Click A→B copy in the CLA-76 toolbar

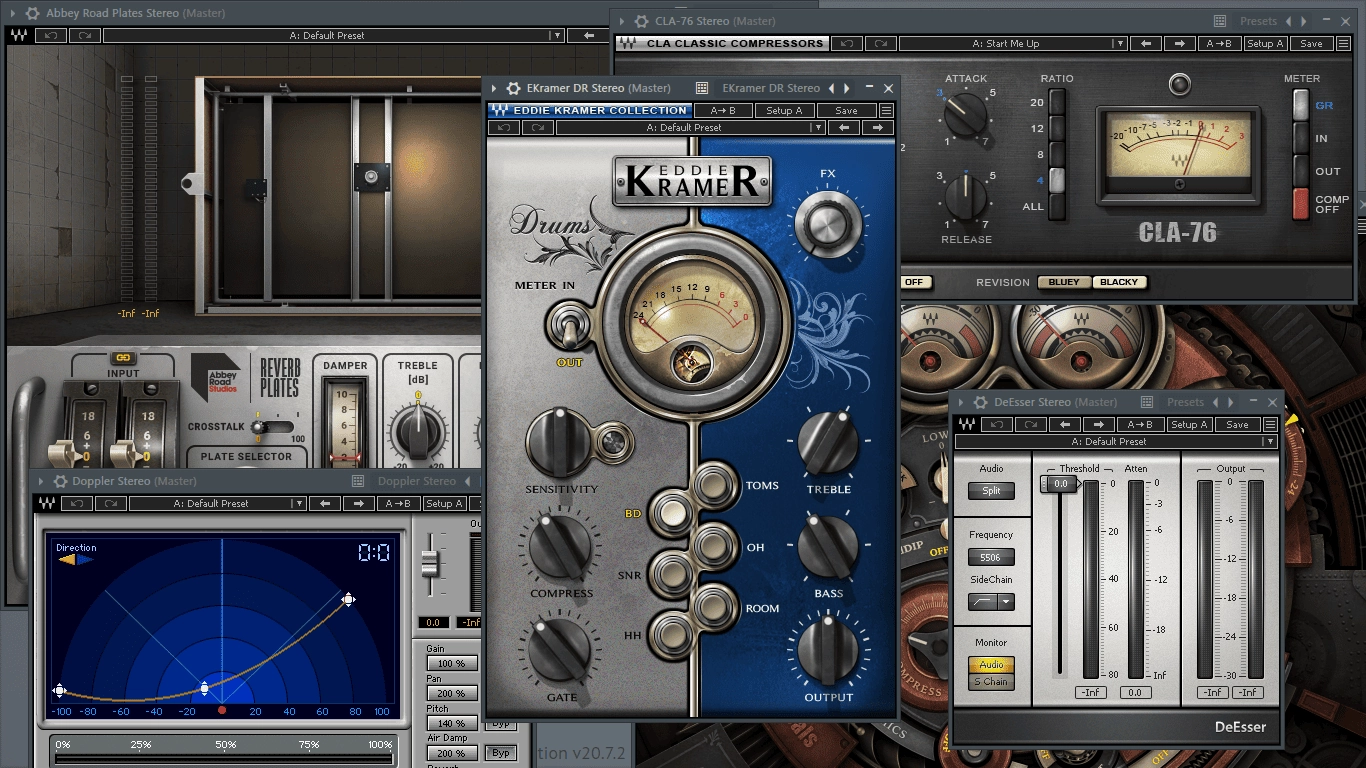[1220, 43]
